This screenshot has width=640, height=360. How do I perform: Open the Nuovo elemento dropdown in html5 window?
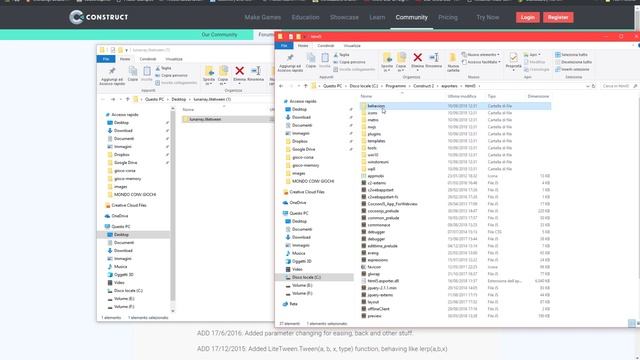click(x=480, y=55)
